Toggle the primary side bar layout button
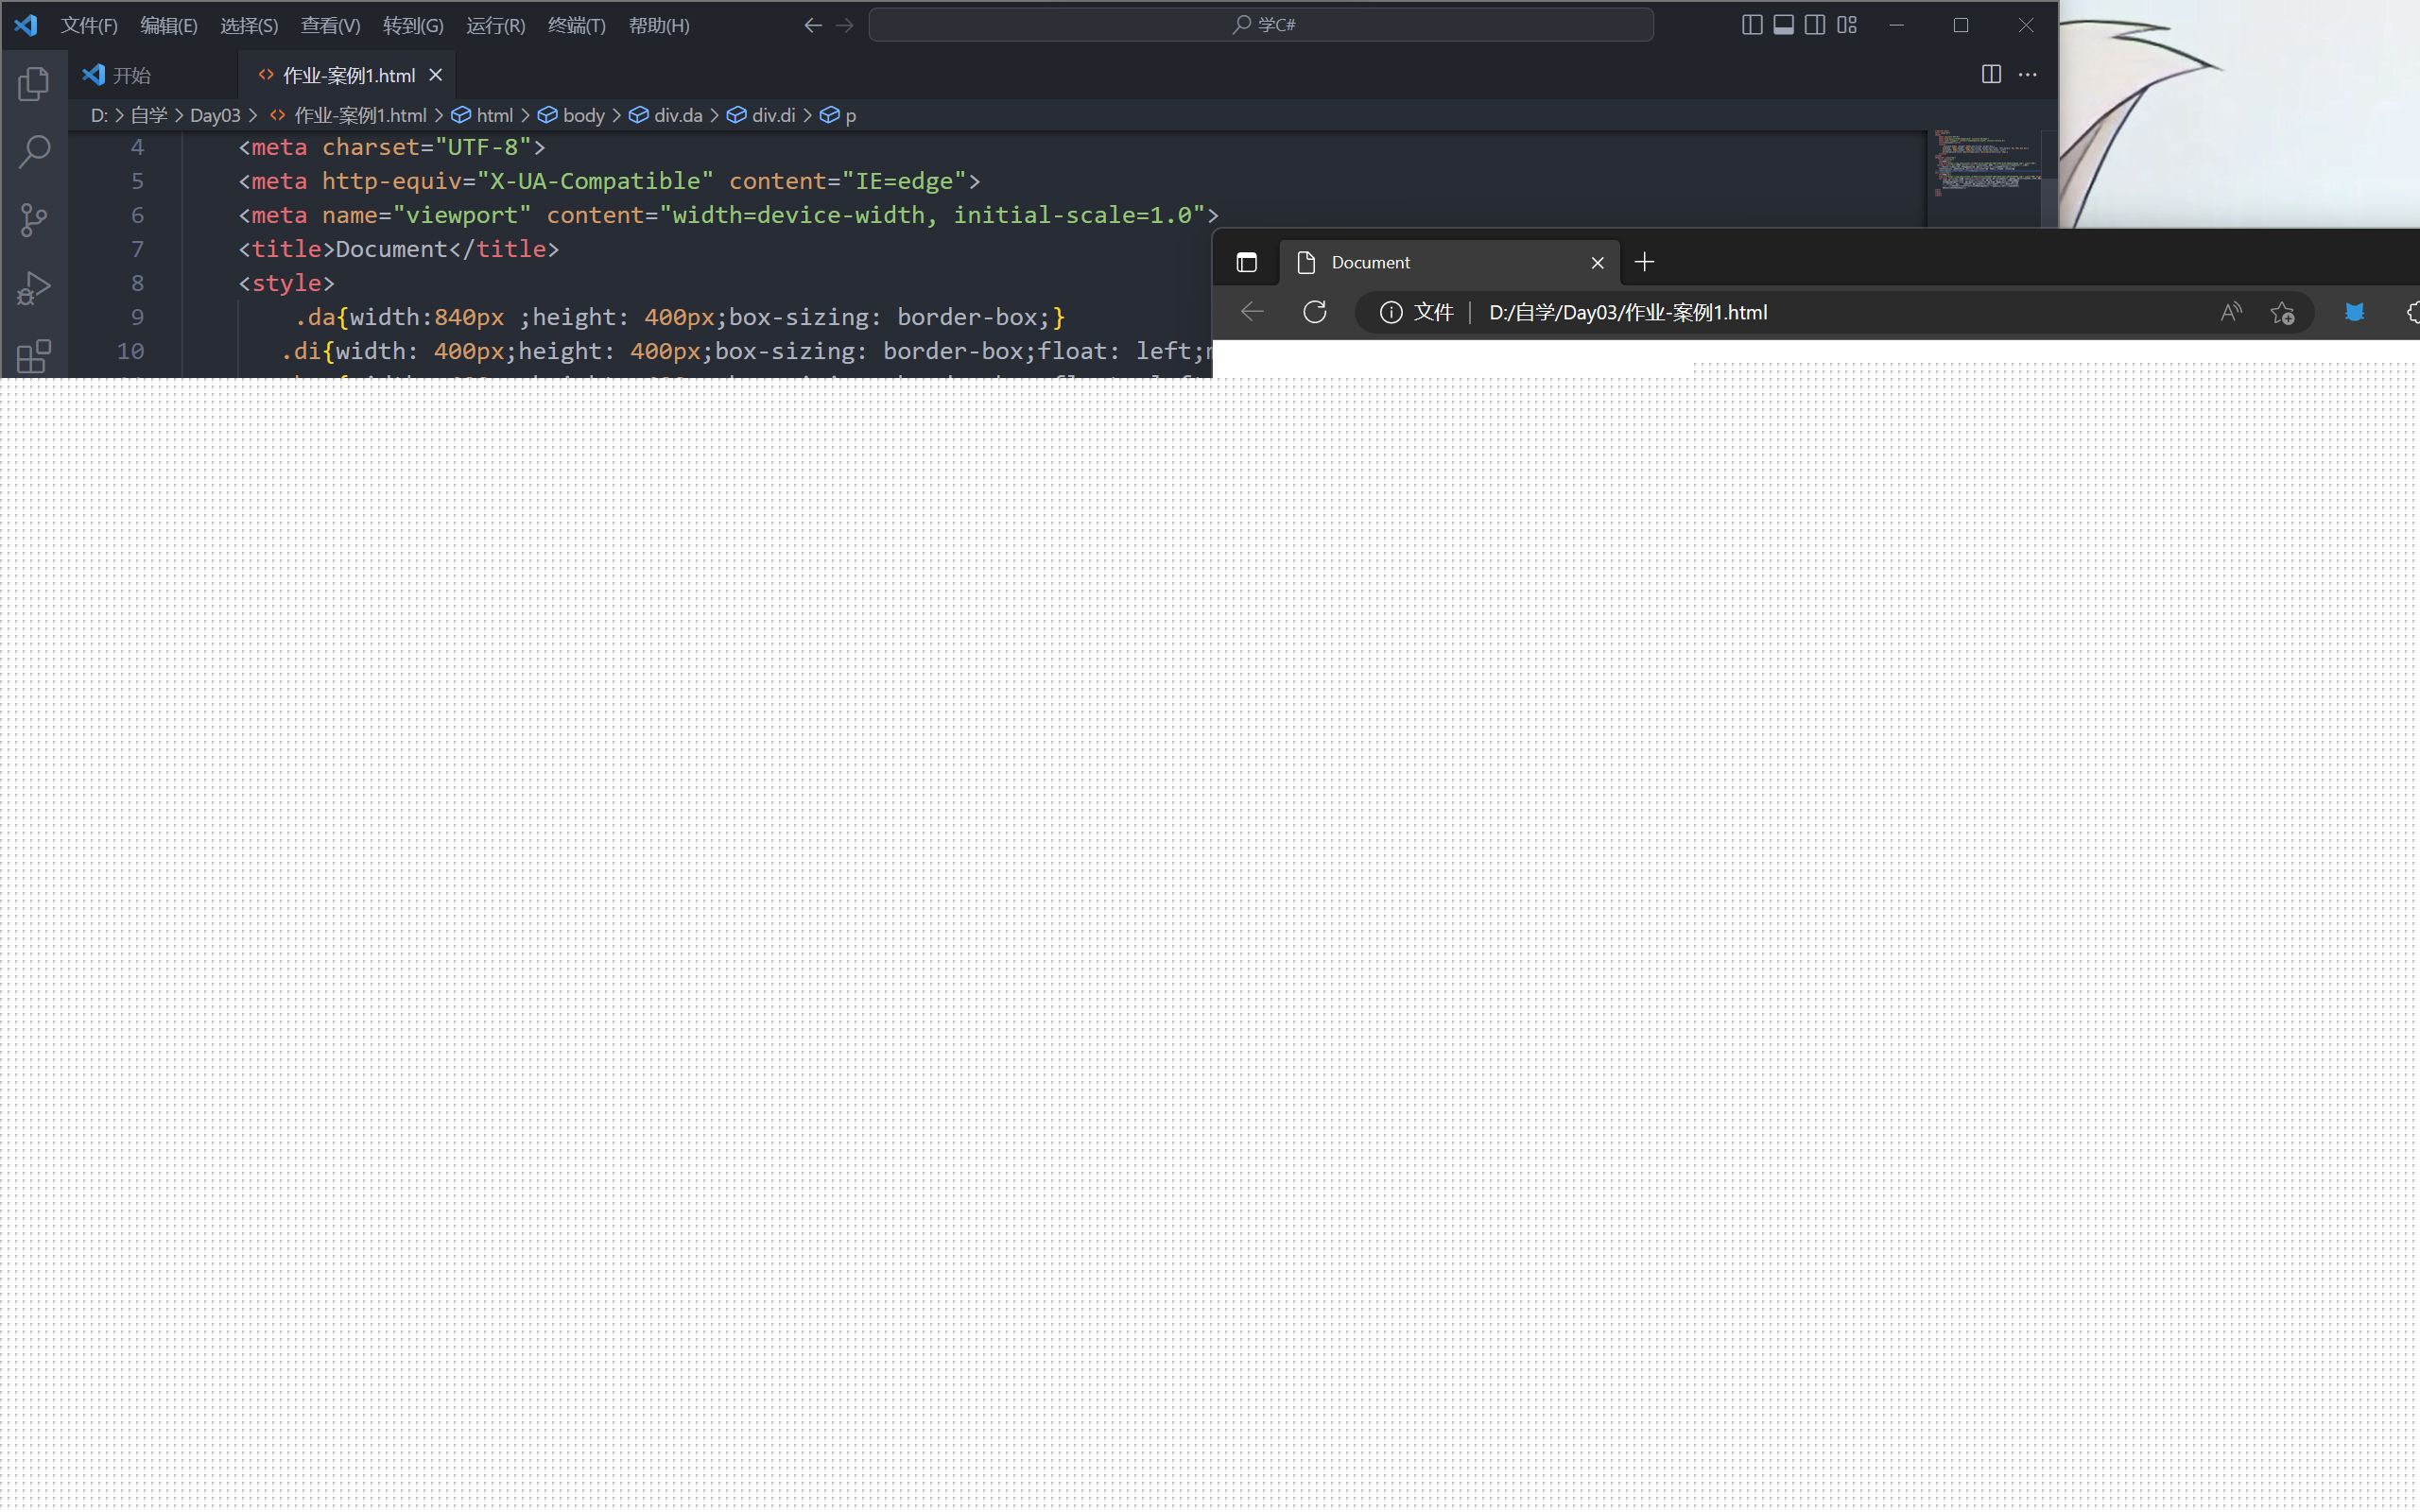2420x1512 pixels. 1751,25
